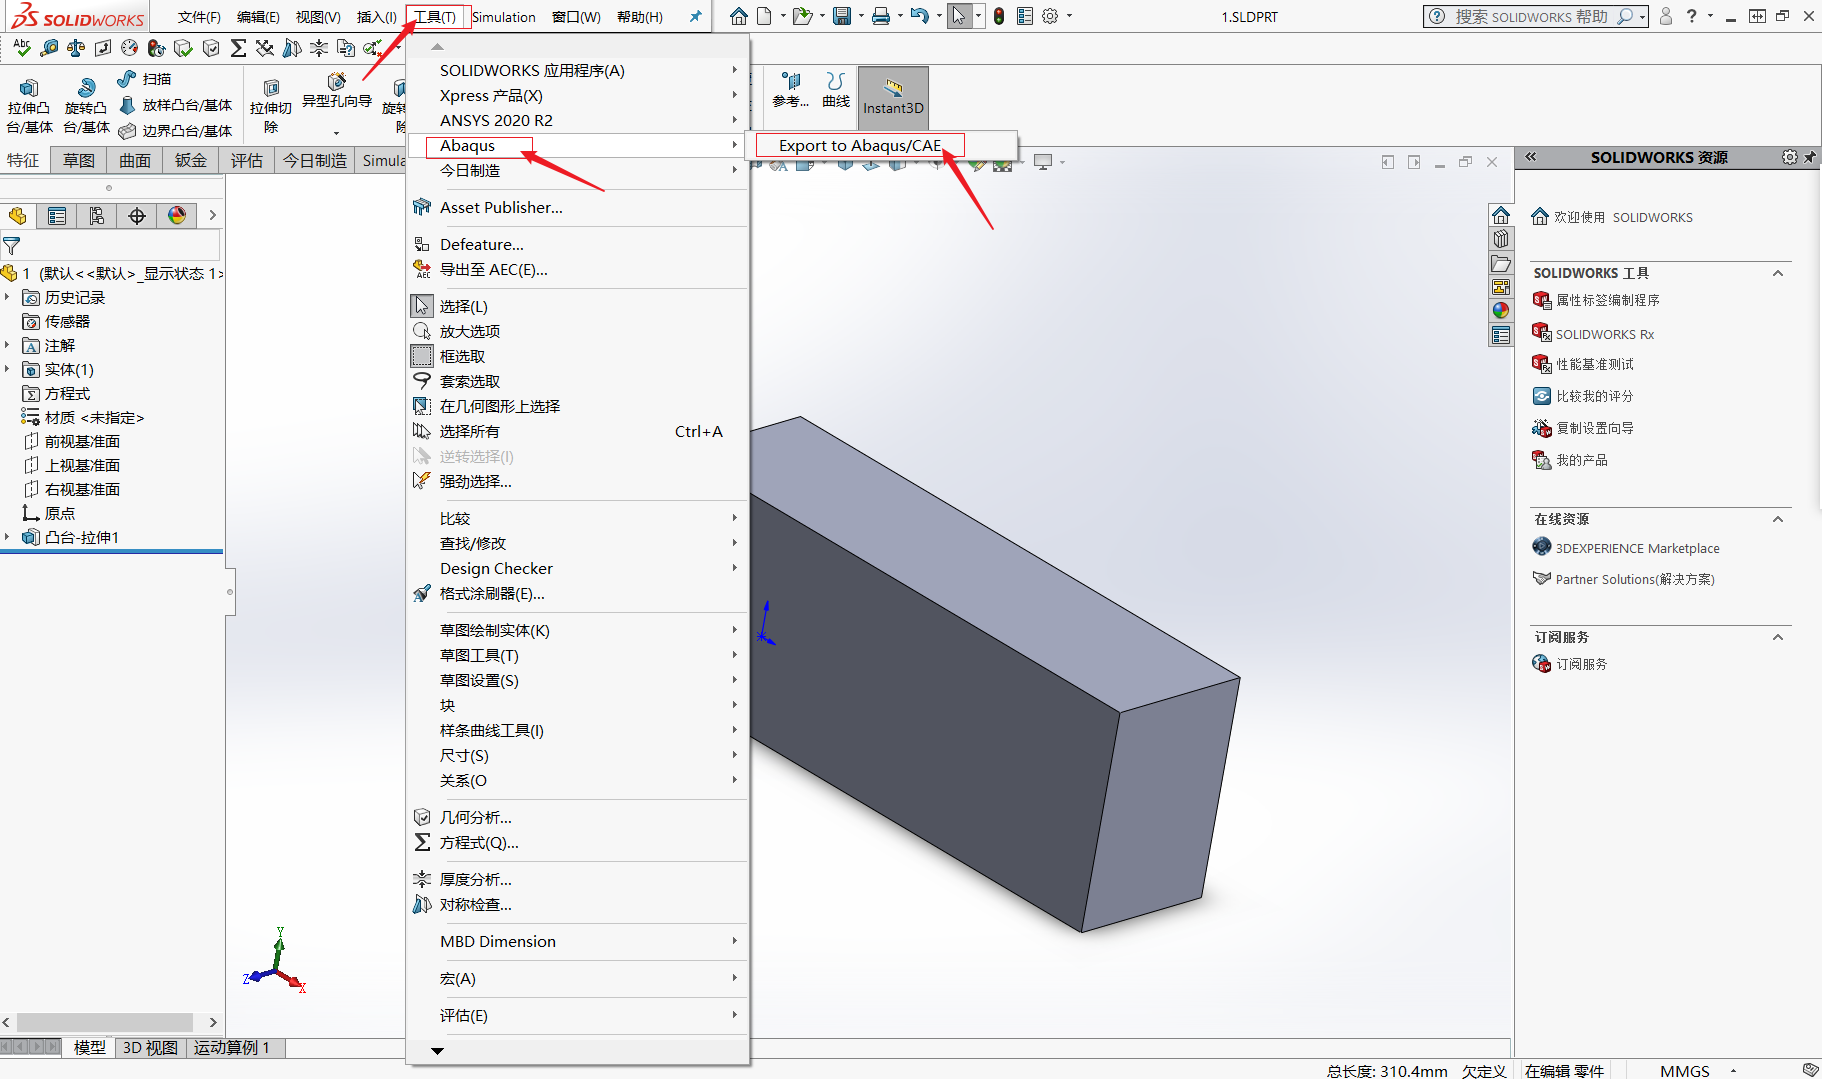Click the sensor gauge dial icon
Viewport: 1822px width, 1079px height.
[130, 47]
